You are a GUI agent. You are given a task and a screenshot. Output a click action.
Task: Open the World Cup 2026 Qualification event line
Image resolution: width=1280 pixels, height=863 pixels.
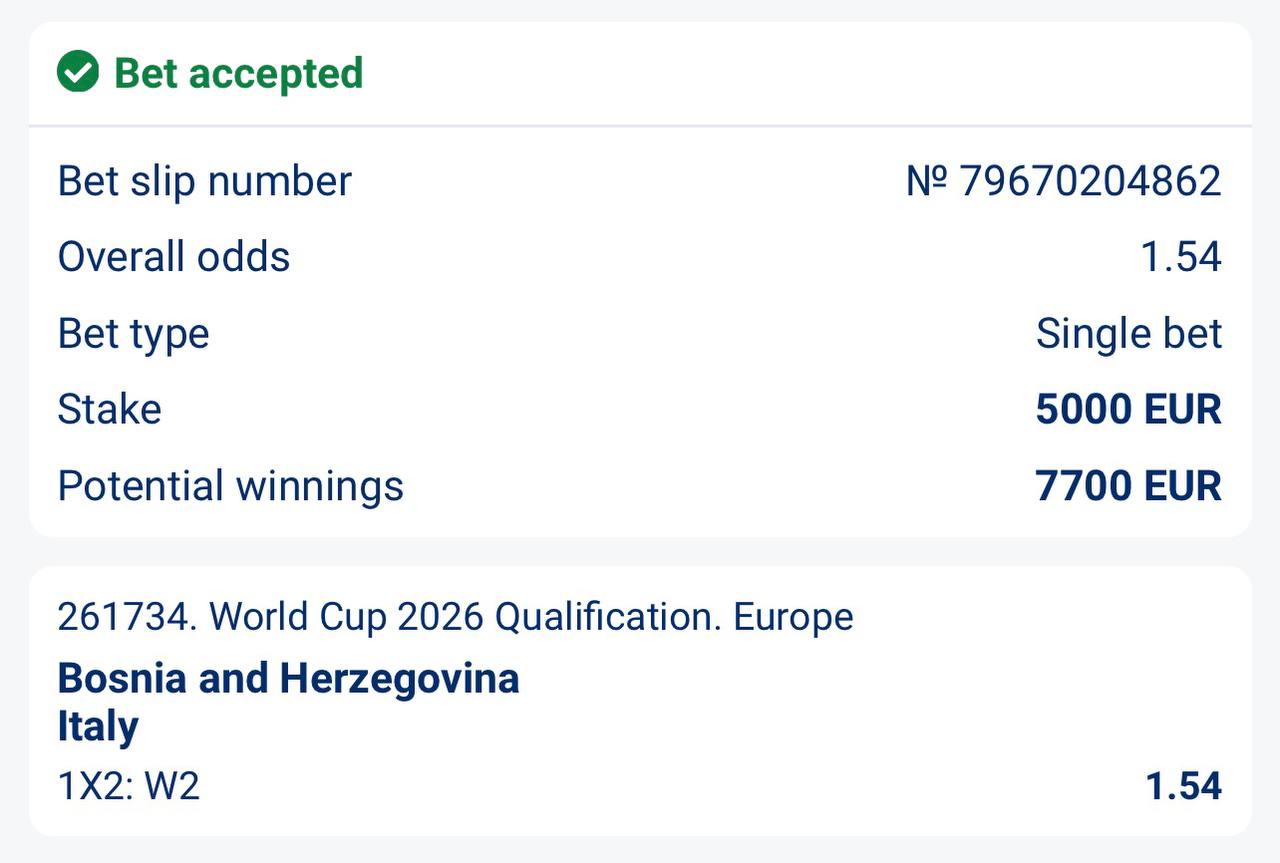(456, 617)
